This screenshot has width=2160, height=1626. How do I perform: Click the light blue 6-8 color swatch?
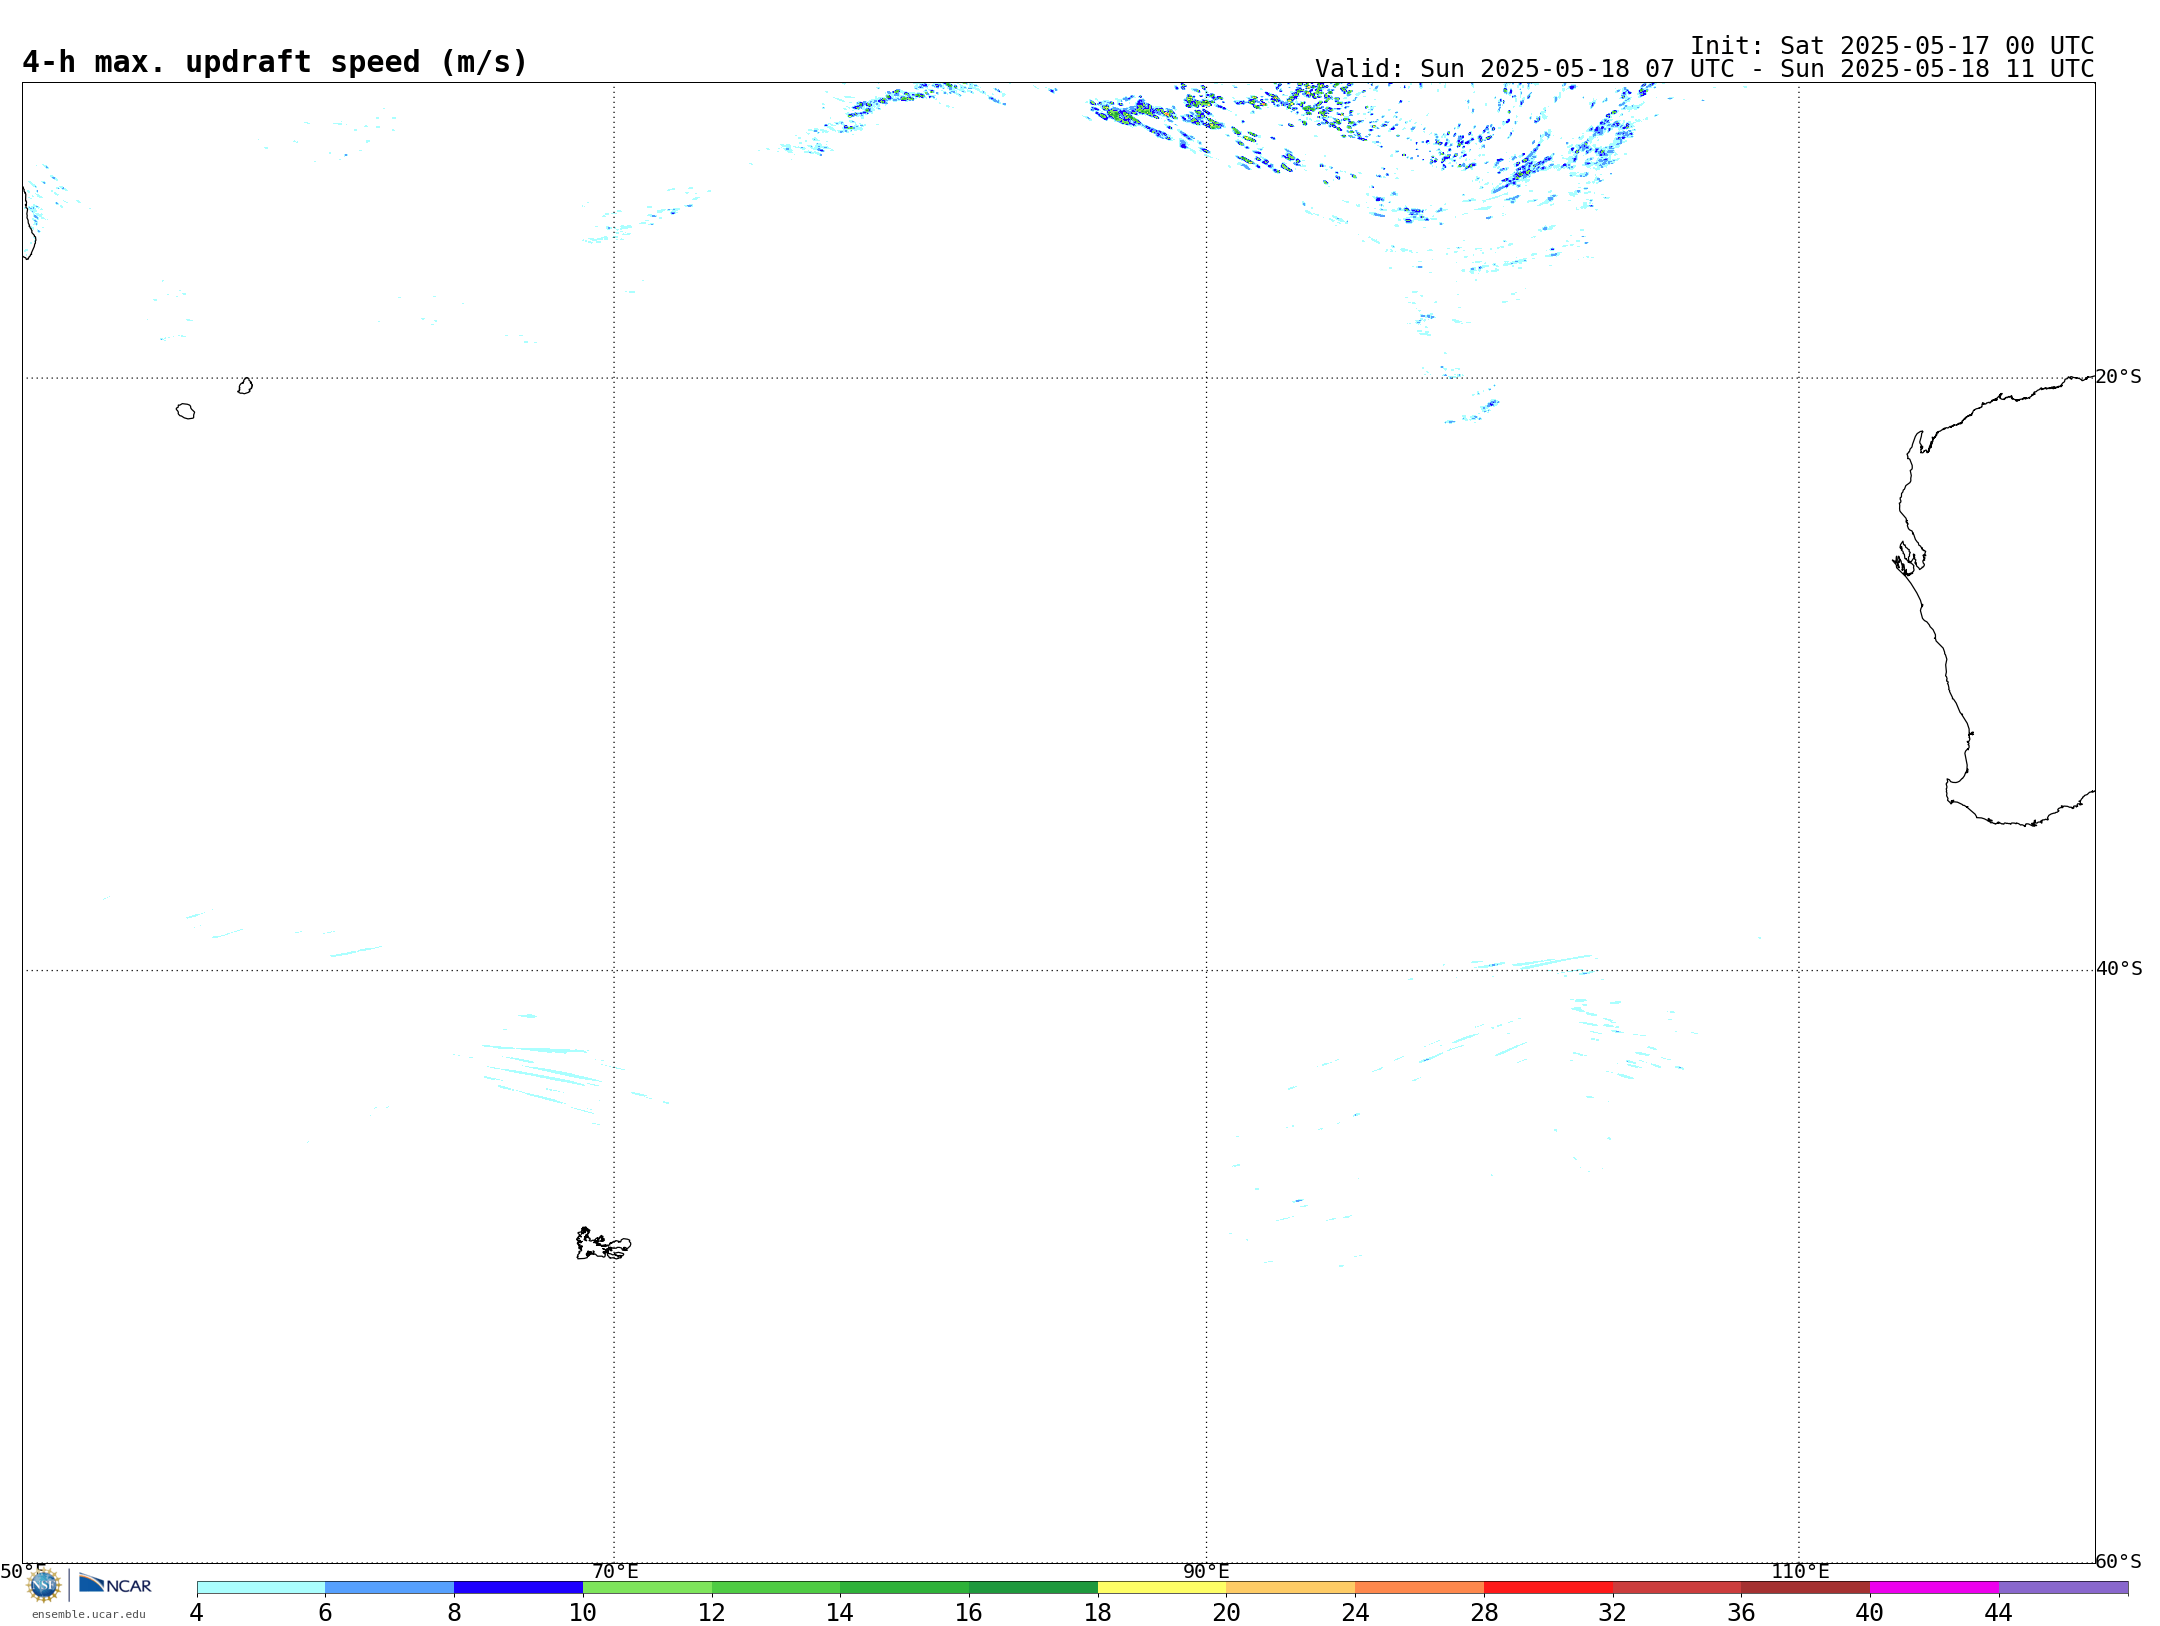(x=390, y=1587)
